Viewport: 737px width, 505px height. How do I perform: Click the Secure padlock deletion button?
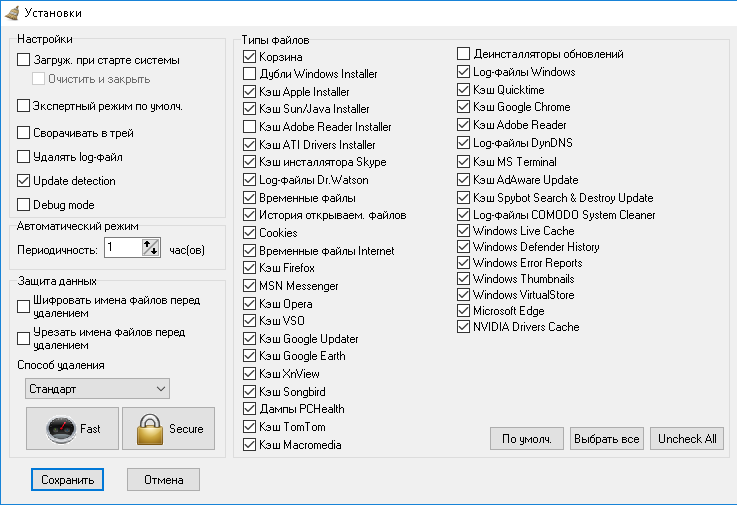[168, 428]
